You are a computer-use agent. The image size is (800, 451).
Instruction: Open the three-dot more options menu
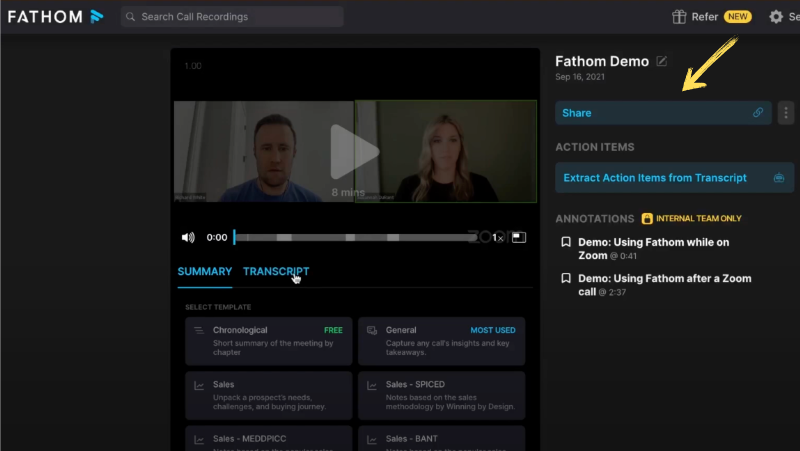click(786, 113)
